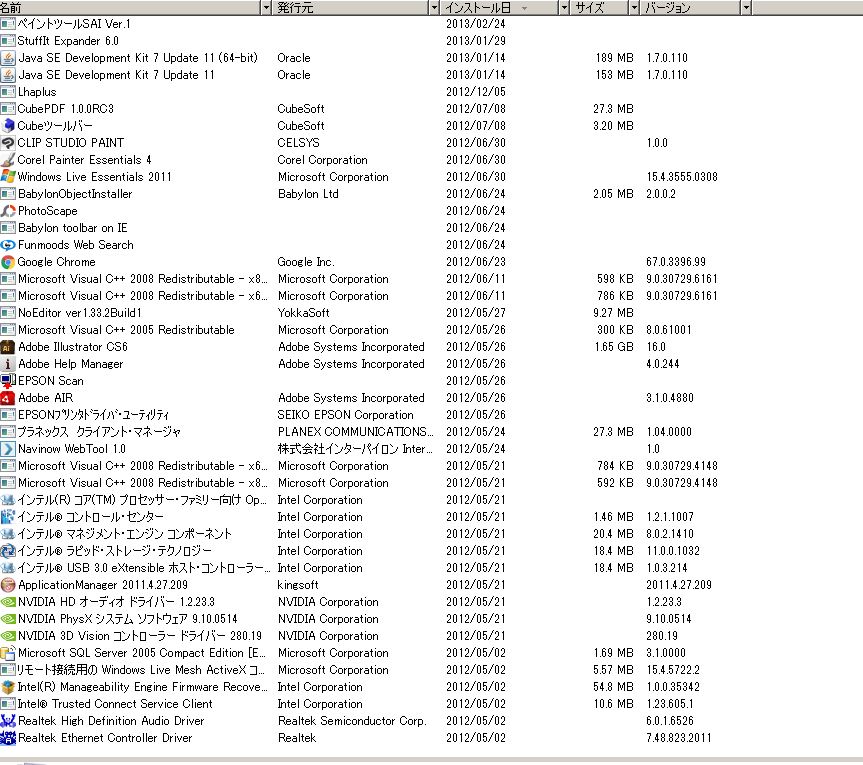Click the 15.4.3555.0308 version cell
The width and height of the screenshot is (863, 765).
682,177
